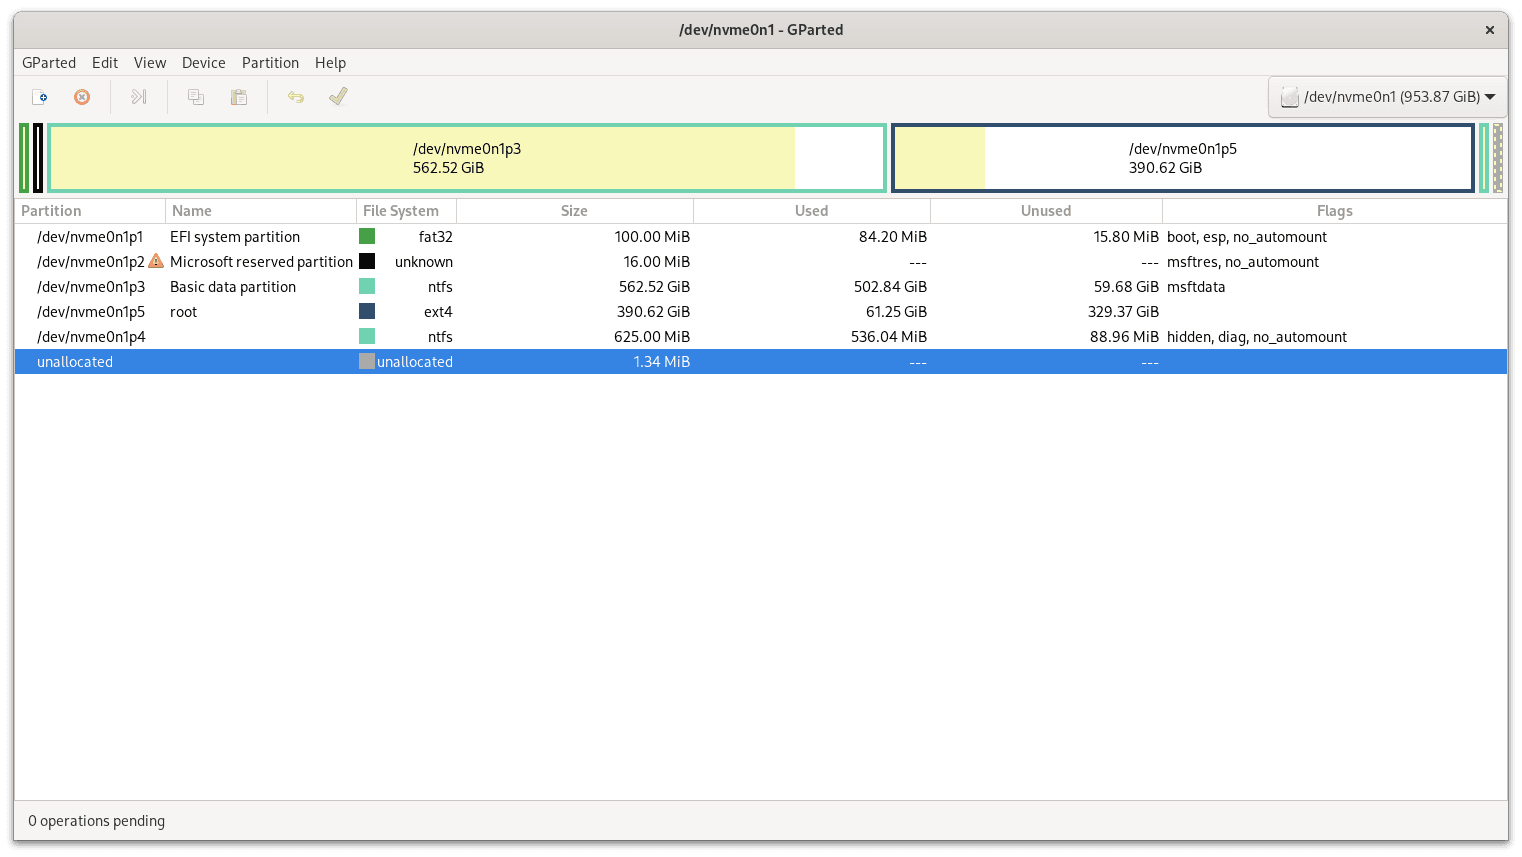Click 'Microsoft reserved partition' name cell
The width and height of the screenshot is (1522, 857).
[261, 261]
